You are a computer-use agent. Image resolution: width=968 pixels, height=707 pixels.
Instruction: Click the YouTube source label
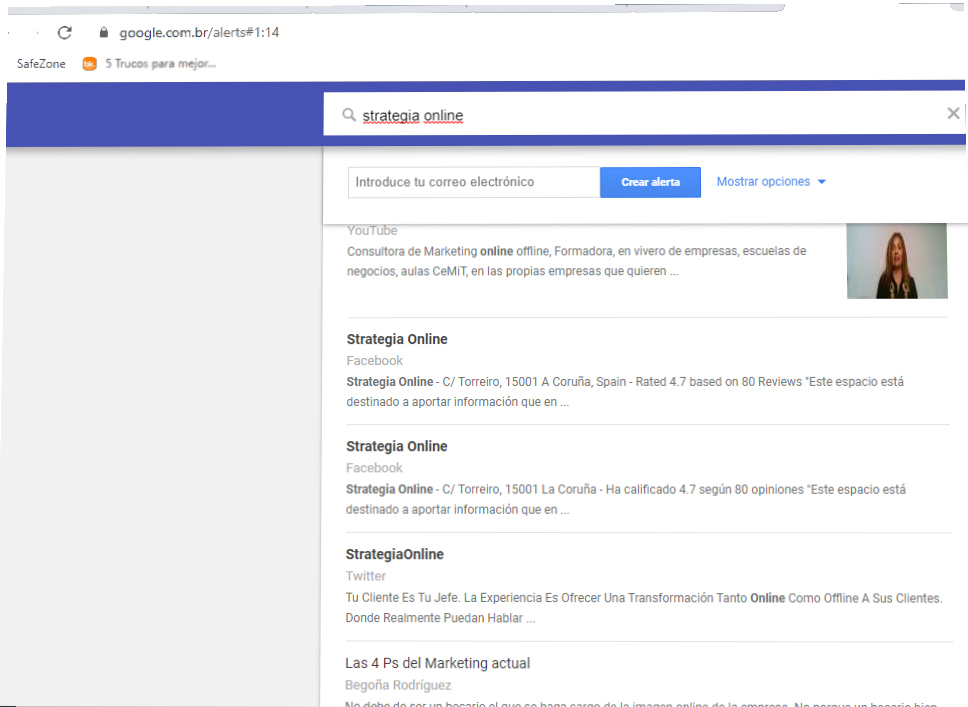(x=372, y=230)
